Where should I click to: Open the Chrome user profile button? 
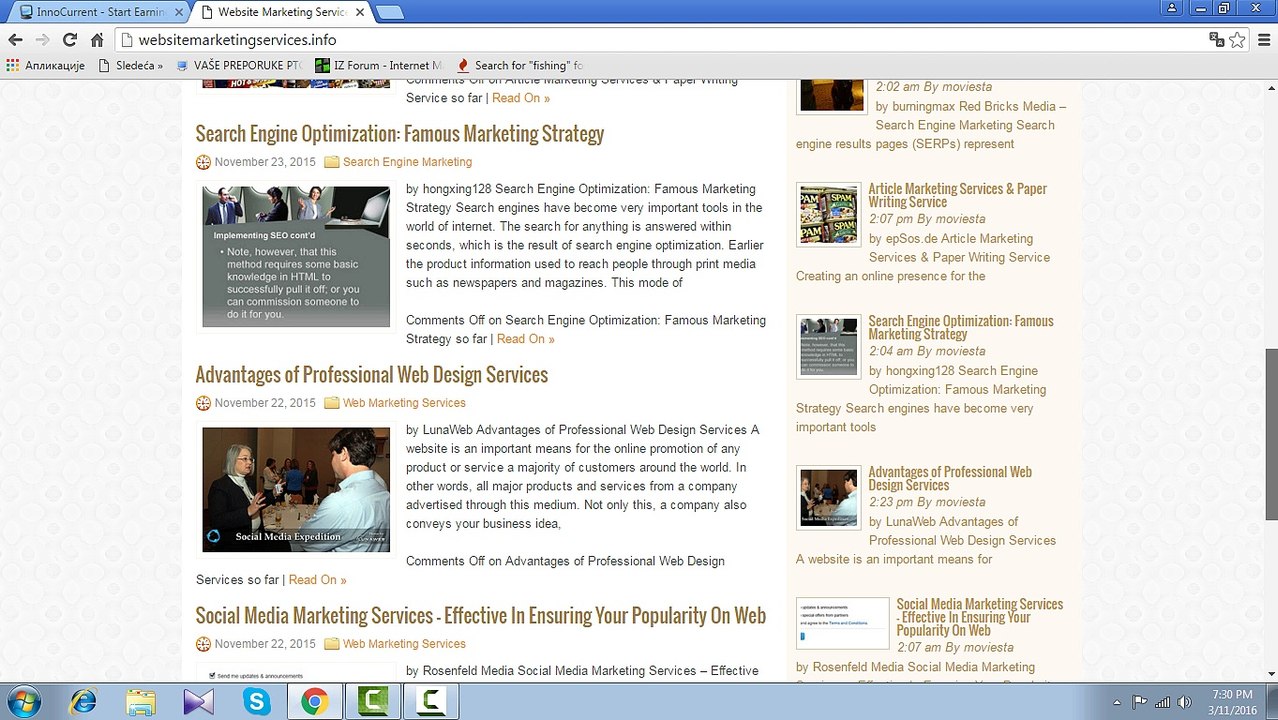pos(1173,7)
